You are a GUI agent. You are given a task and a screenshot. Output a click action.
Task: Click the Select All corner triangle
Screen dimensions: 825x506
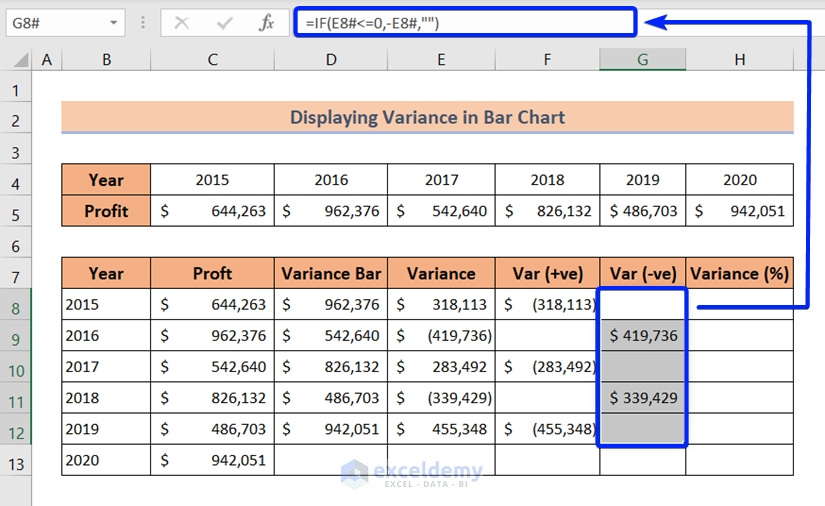[21, 60]
